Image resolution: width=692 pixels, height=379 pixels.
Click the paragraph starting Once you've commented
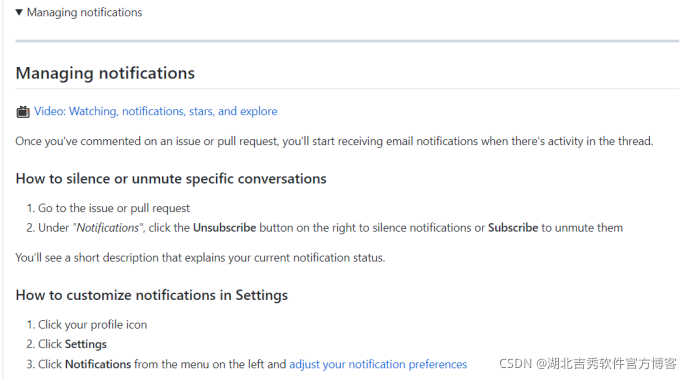[x=334, y=141]
